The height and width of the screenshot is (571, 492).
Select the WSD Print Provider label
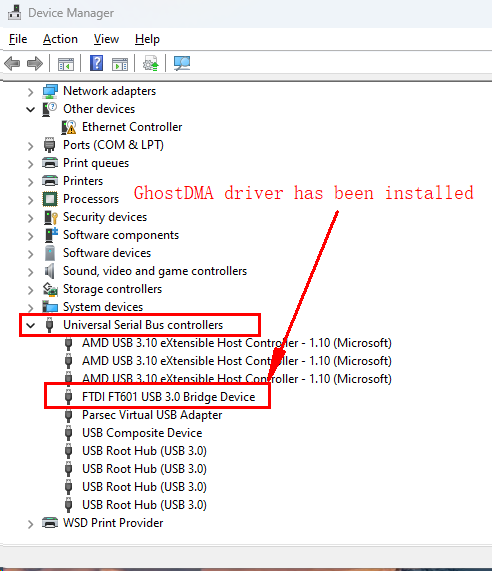(113, 523)
